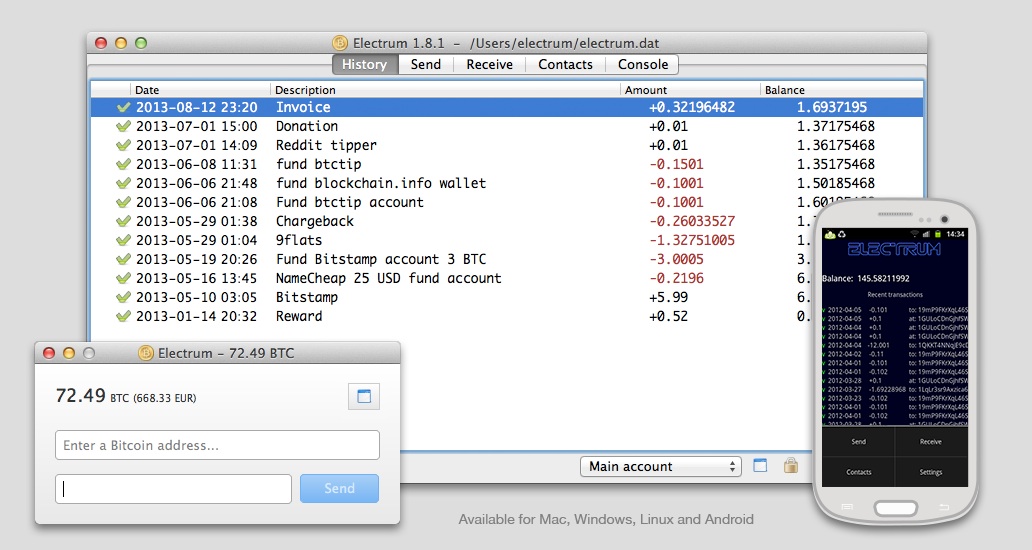Select 'Fund Bitstamp account 3 BTC' entry

pos(381,260)
